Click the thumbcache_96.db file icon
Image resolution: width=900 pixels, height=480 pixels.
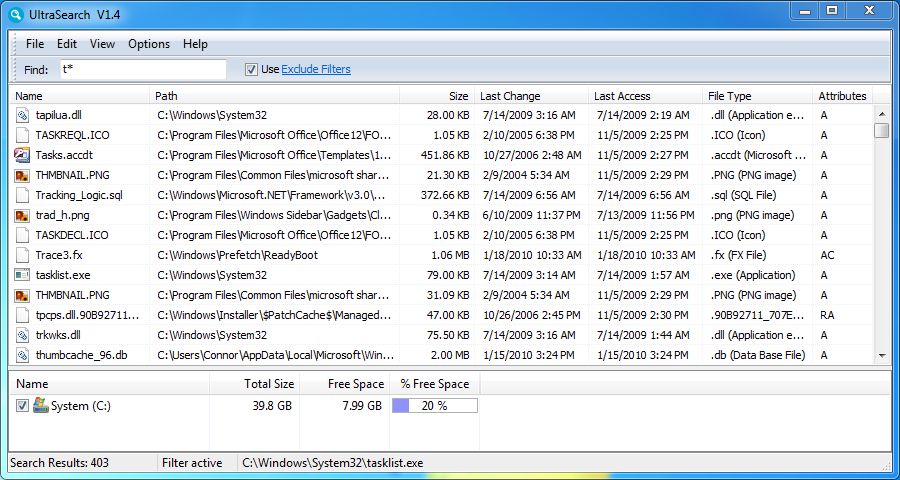tap(22, 355)
